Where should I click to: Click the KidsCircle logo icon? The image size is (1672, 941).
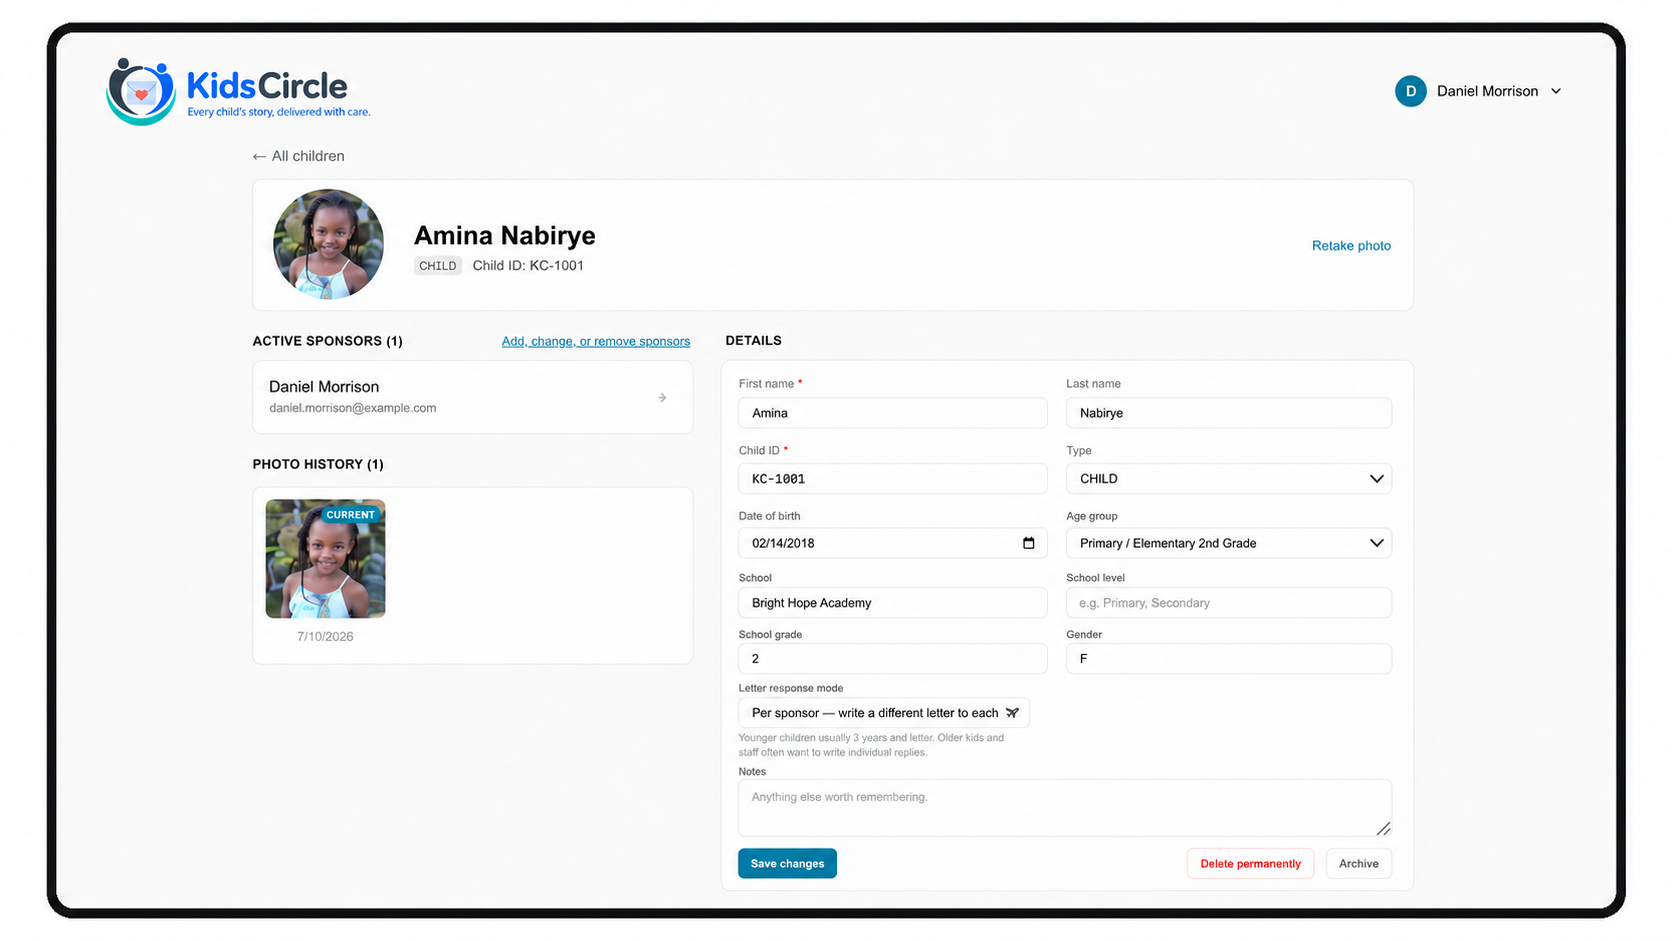141,92
